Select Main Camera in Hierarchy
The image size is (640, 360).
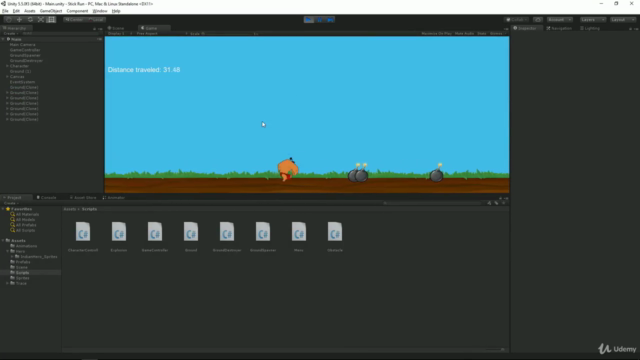[22, 44]
